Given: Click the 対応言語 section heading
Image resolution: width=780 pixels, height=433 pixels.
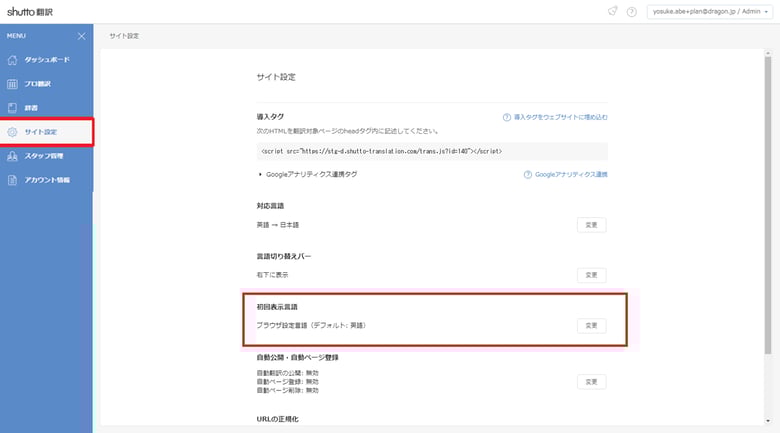Looking at the screenshot, I should pyautogui.click(x=270, y=206).
